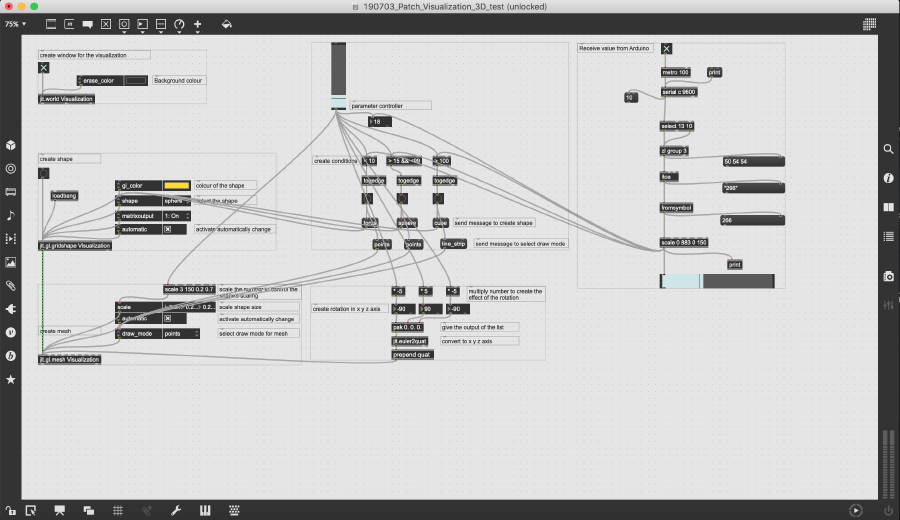
Task: Open the Objects browser in left sidebar
Action: [x=11, y=145]
